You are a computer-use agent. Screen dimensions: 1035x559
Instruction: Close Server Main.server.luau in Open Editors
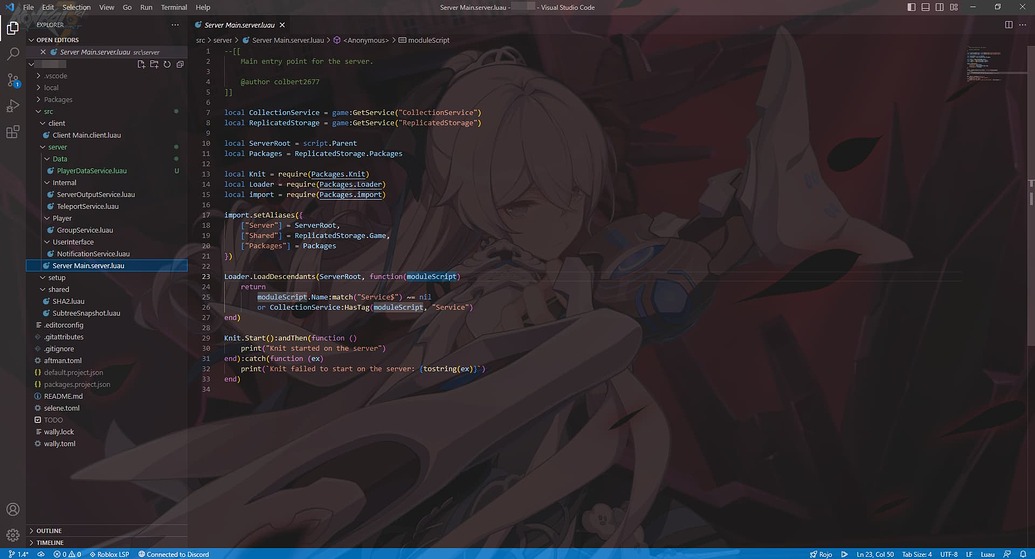(43, 52)
